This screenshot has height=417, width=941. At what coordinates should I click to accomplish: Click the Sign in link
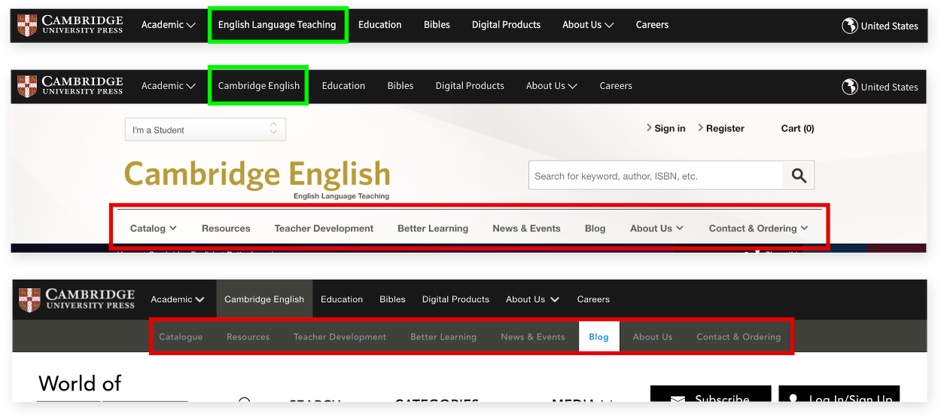pyautogui.click(x=666, y=128)
